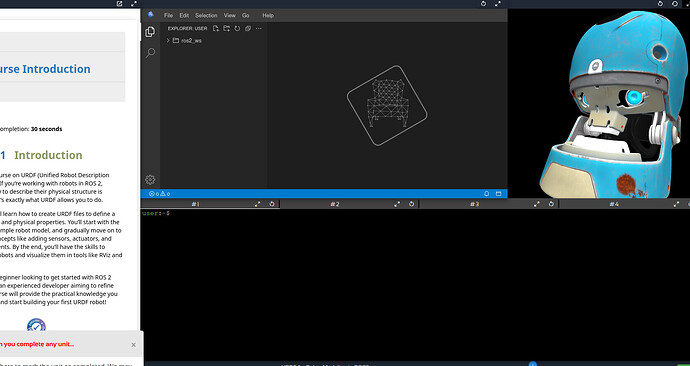Reload the robot simulation panel
This screenshot has height=366, width=690.
pyautogui.click(x=660, y=4)
